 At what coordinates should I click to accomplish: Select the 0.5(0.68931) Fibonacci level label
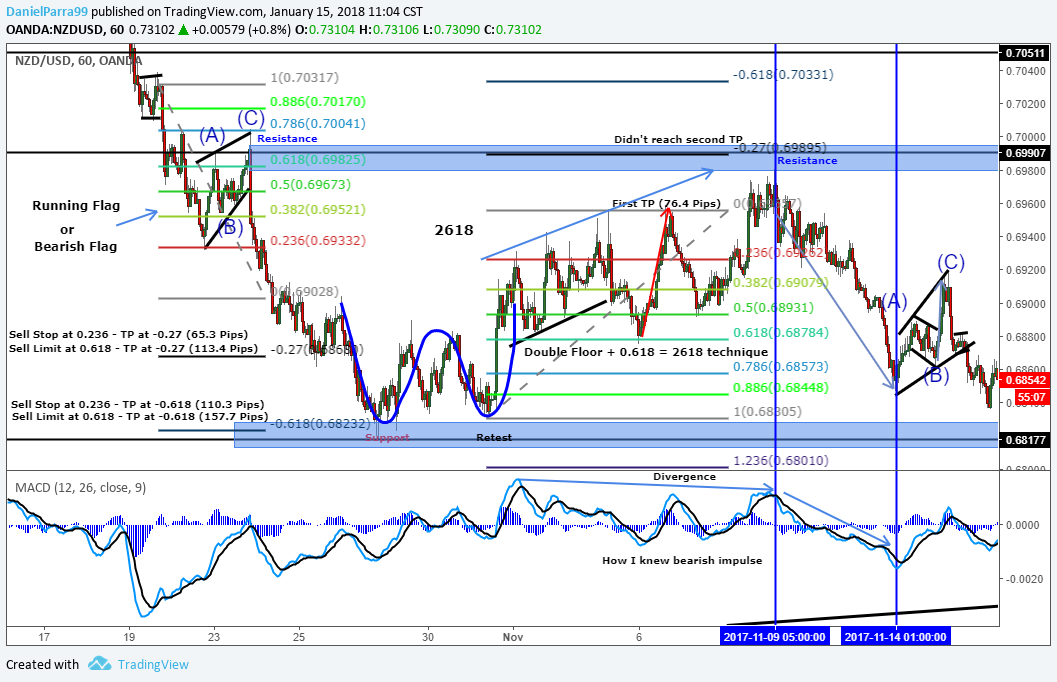pyautogui.click(x=773, y=307)
